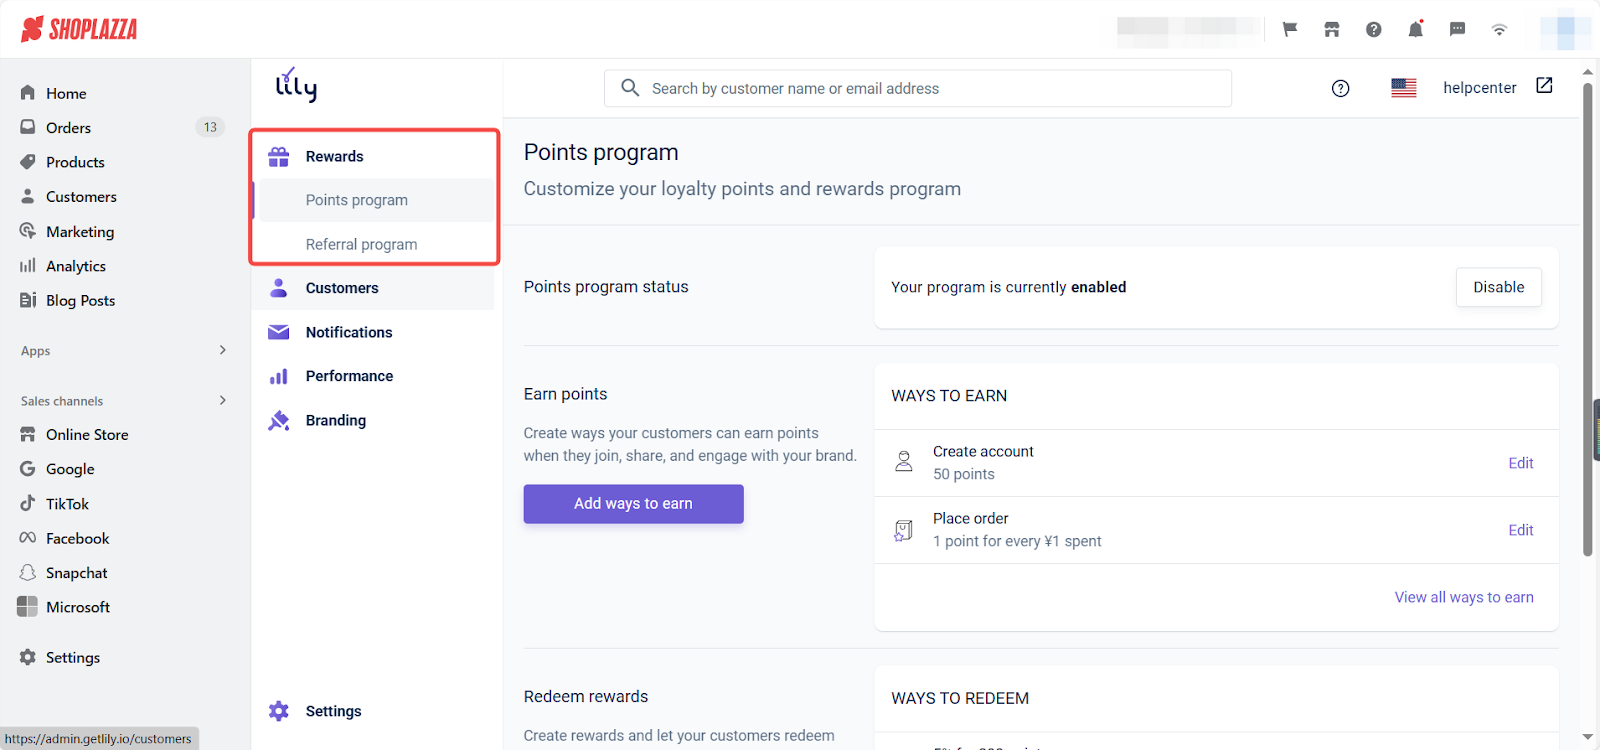This screenshot has width=1600, height=750.
Task: Expand the Sales channels chevron
Action: click(222, 400)
